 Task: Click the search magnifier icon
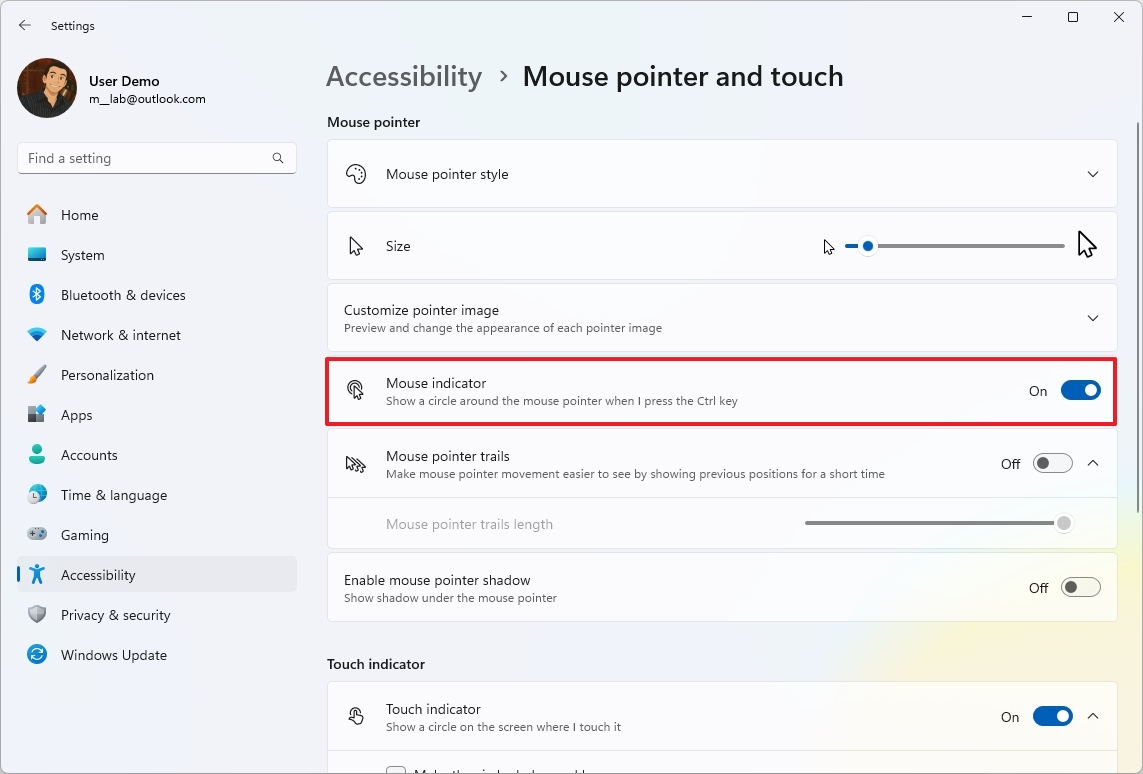pyautogui.click(x=277, y=158)
